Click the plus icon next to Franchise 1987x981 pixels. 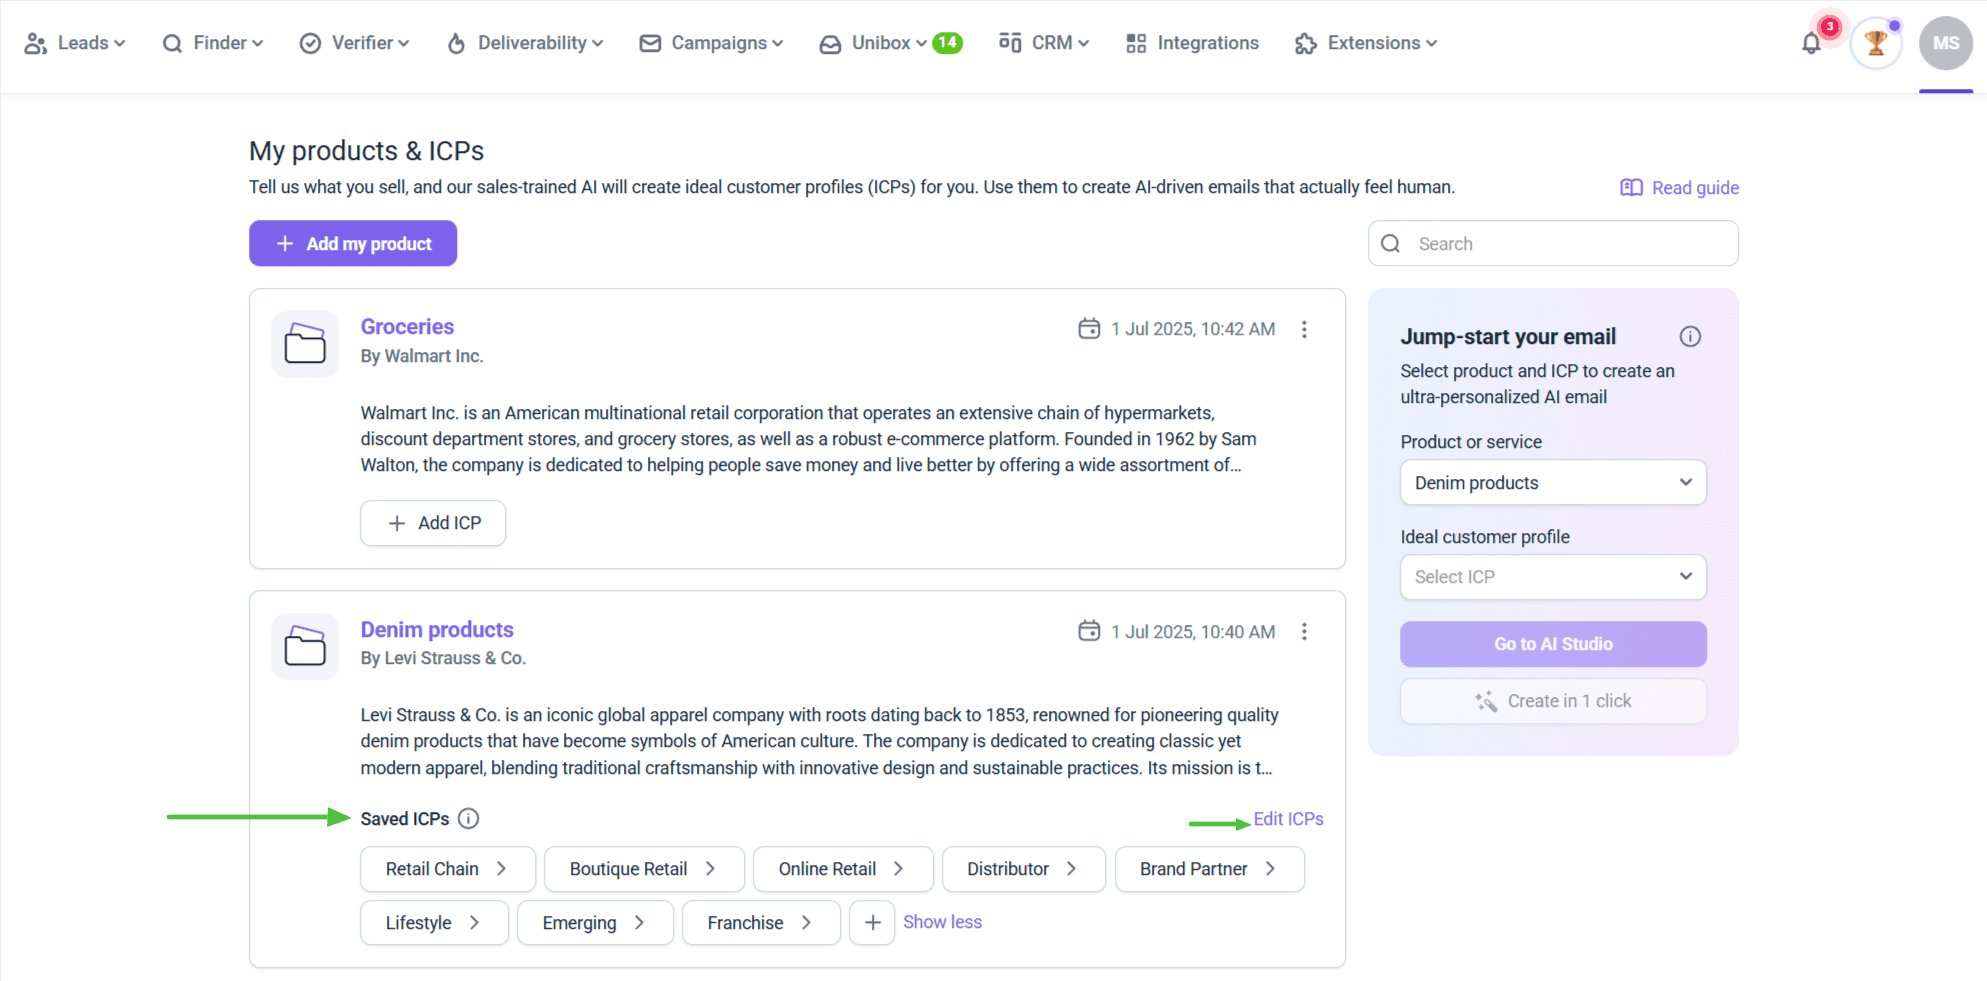coord(872,923)
